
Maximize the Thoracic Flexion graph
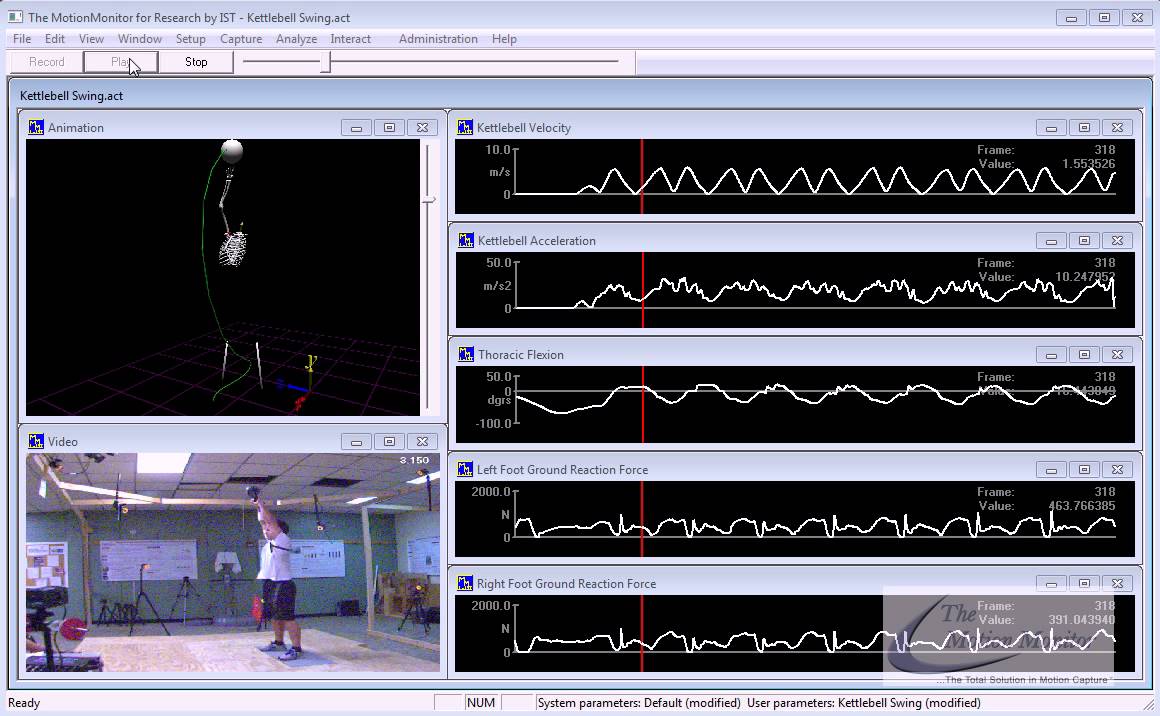tap(1085, 355)
